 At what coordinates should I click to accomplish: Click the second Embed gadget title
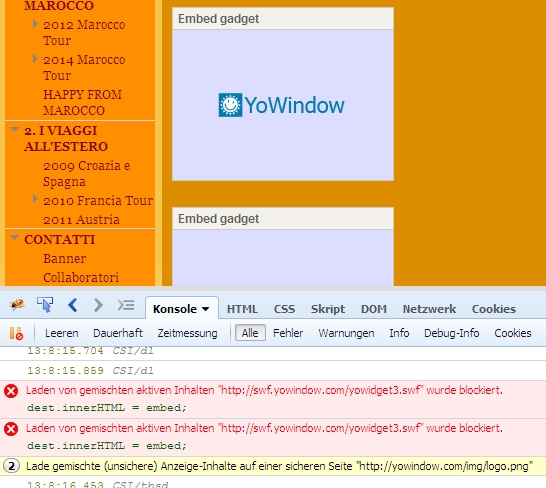pos(218,219)
